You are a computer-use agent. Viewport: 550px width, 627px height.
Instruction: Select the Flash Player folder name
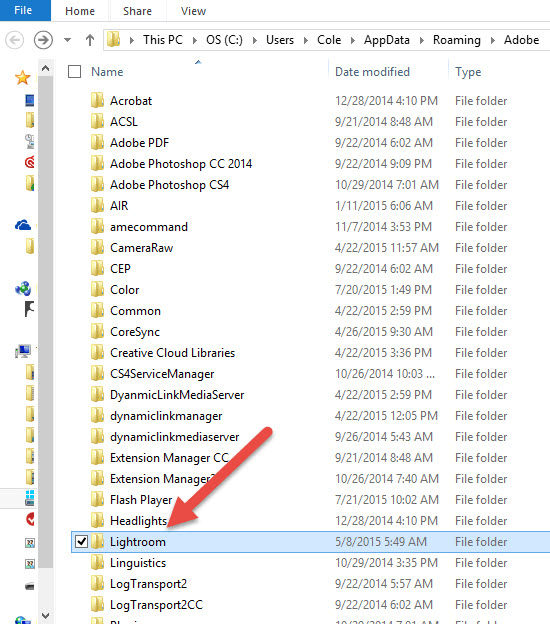point(141,500)
